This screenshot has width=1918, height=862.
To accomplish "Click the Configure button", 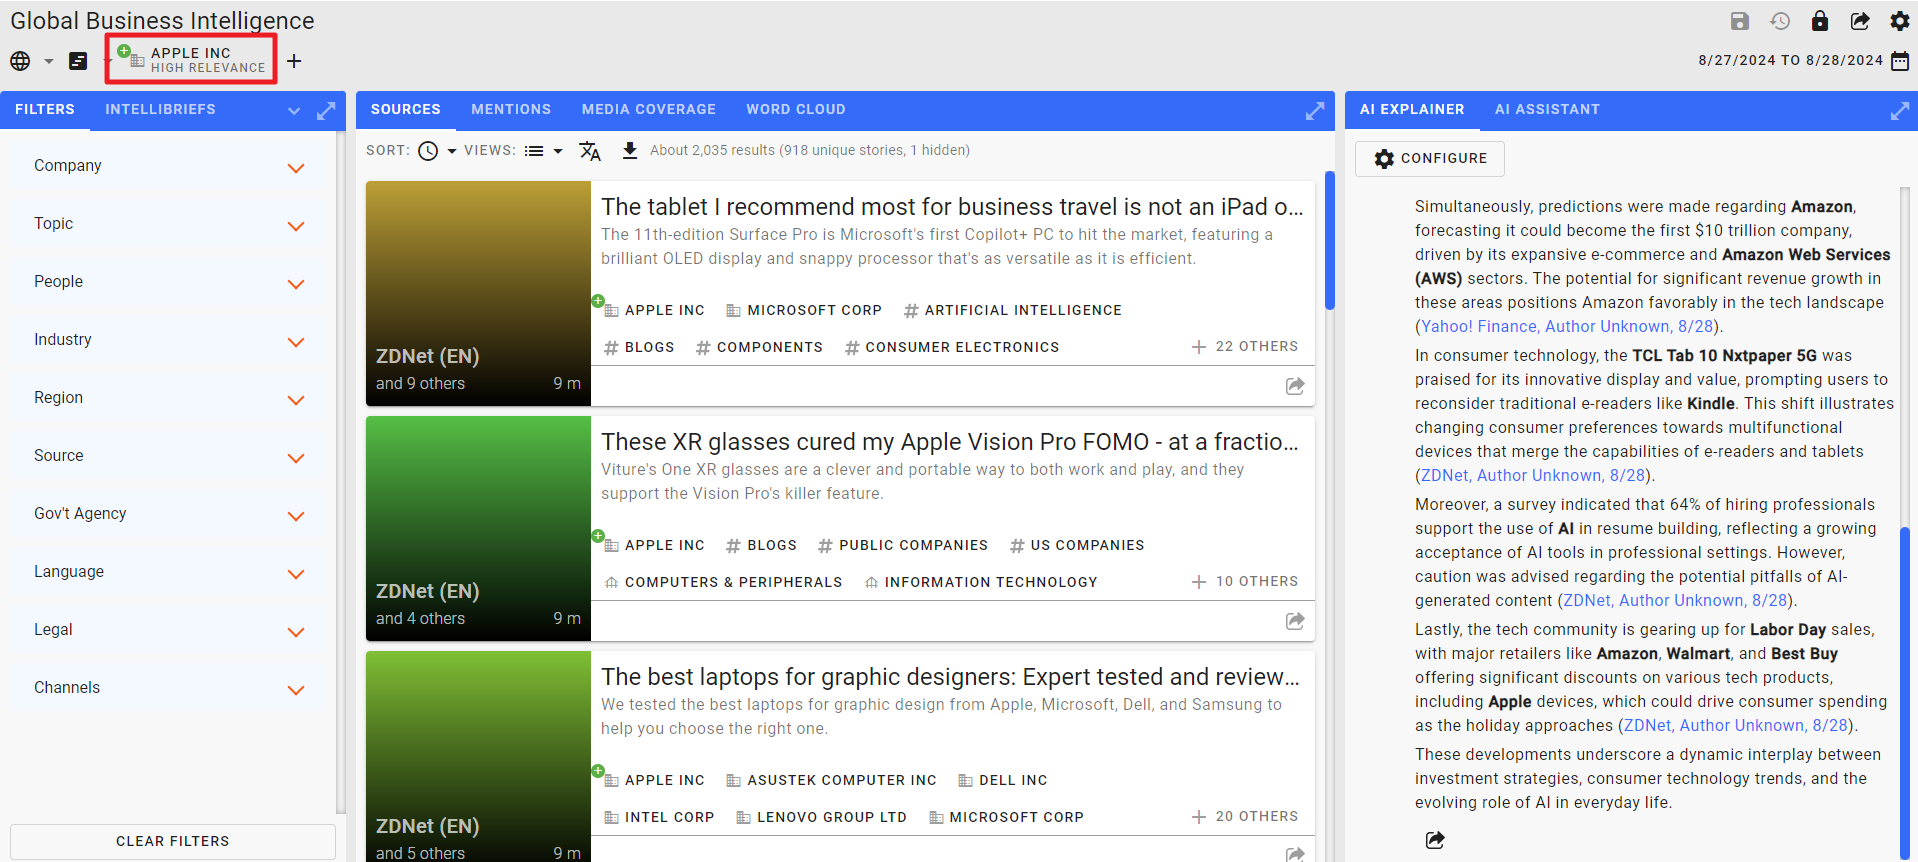I will tap(1430, 158).
